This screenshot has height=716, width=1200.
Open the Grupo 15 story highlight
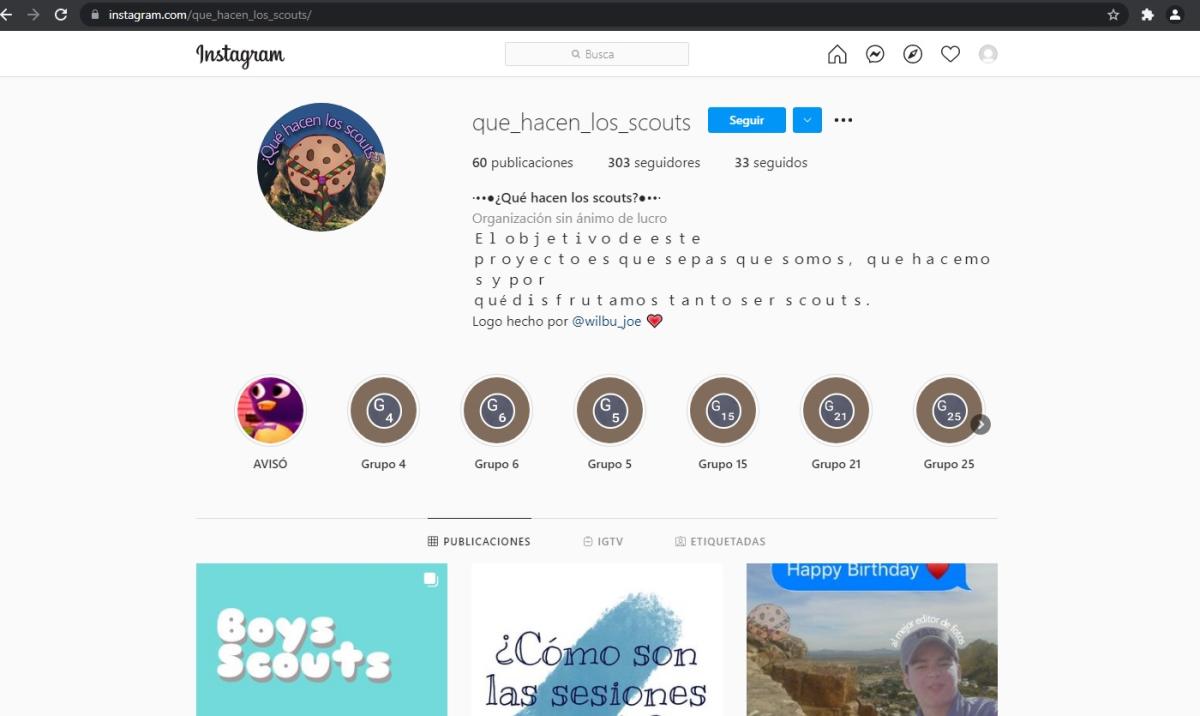723,411
